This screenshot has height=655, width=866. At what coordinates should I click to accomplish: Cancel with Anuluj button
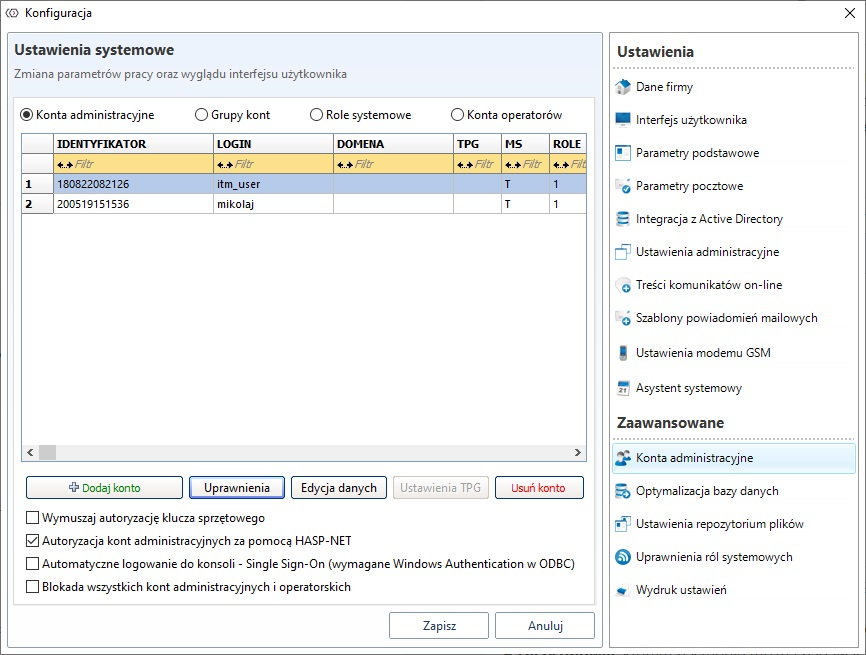545,626
